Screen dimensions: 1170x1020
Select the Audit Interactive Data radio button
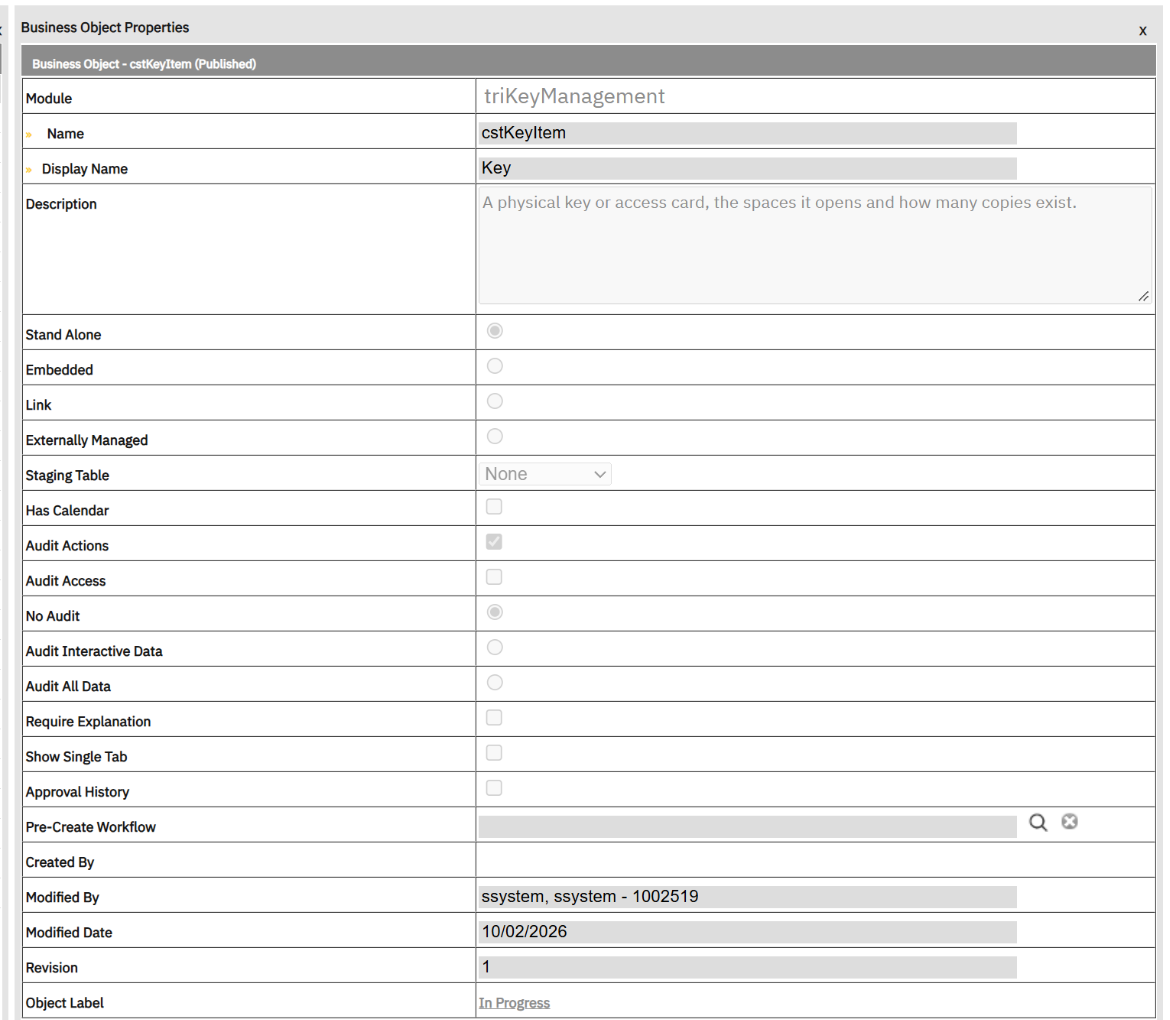click(495, 647)
